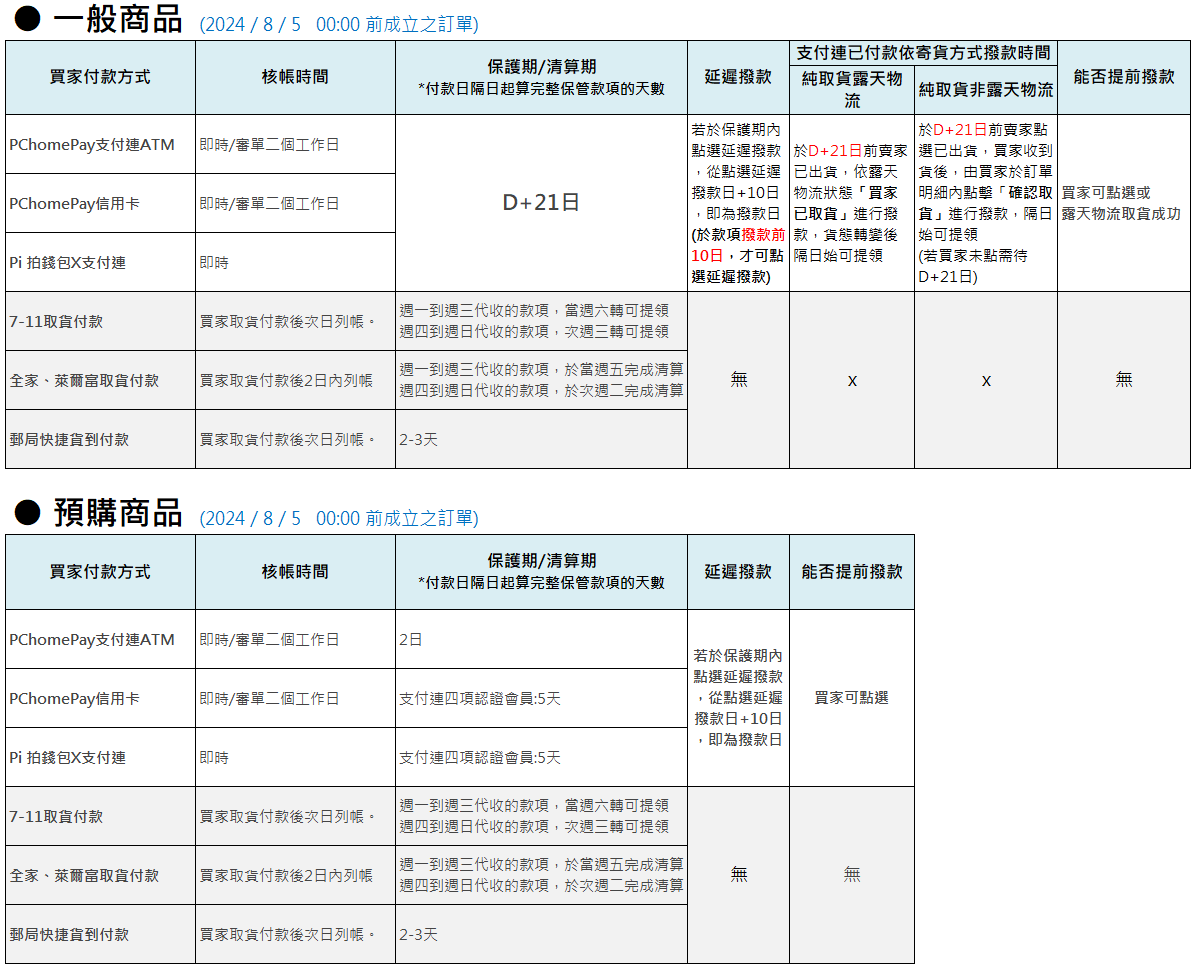Click the bullet icon beside 預購商品
Image resolution: width=1194 pixels, height=968 pixels.
coord(26,514)
